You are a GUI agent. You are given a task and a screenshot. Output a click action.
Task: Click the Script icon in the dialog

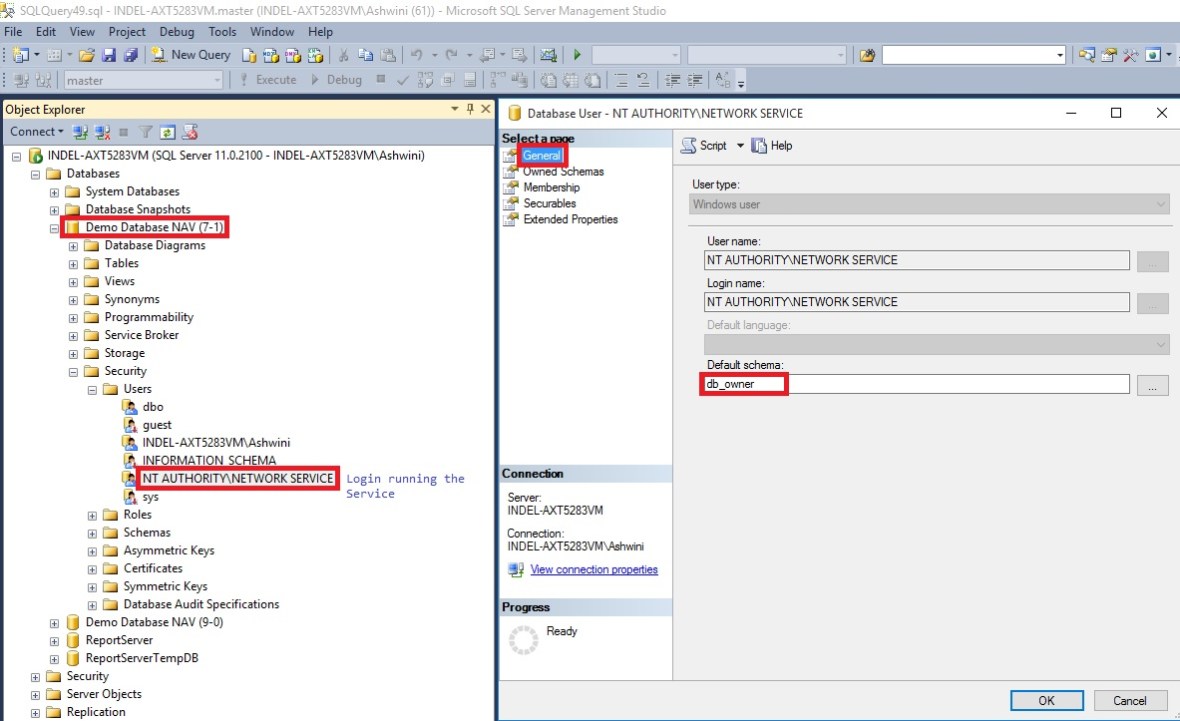pos(704,146)
